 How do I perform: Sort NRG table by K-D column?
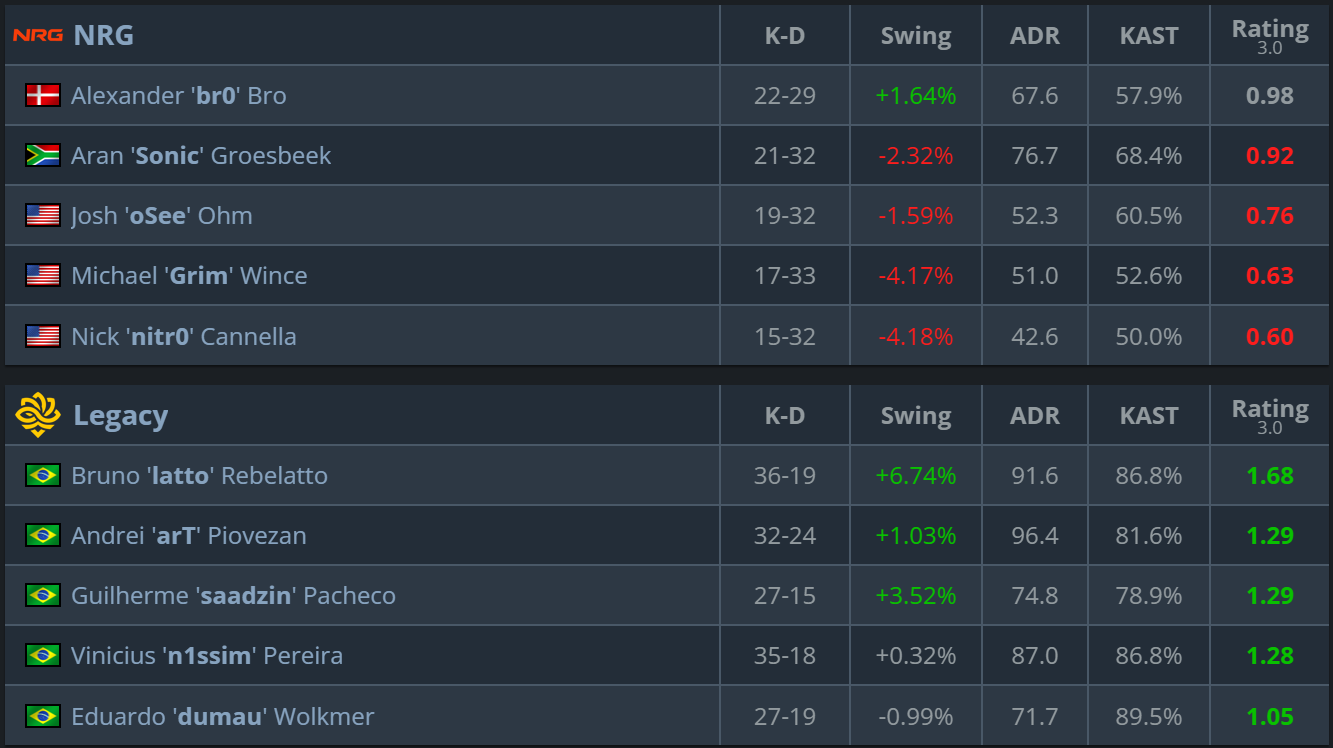pyautogui.click(x=785, y=36)
